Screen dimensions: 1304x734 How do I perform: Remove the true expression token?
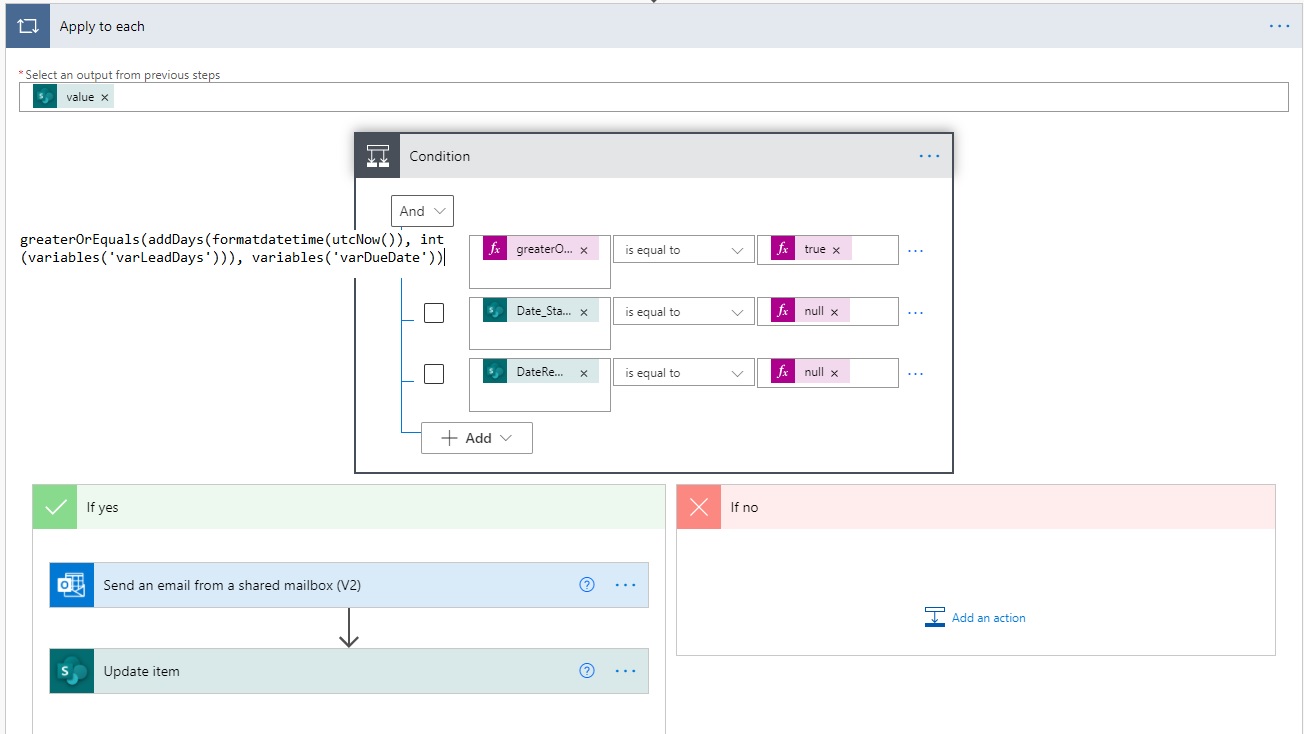(x=836, y=250)
